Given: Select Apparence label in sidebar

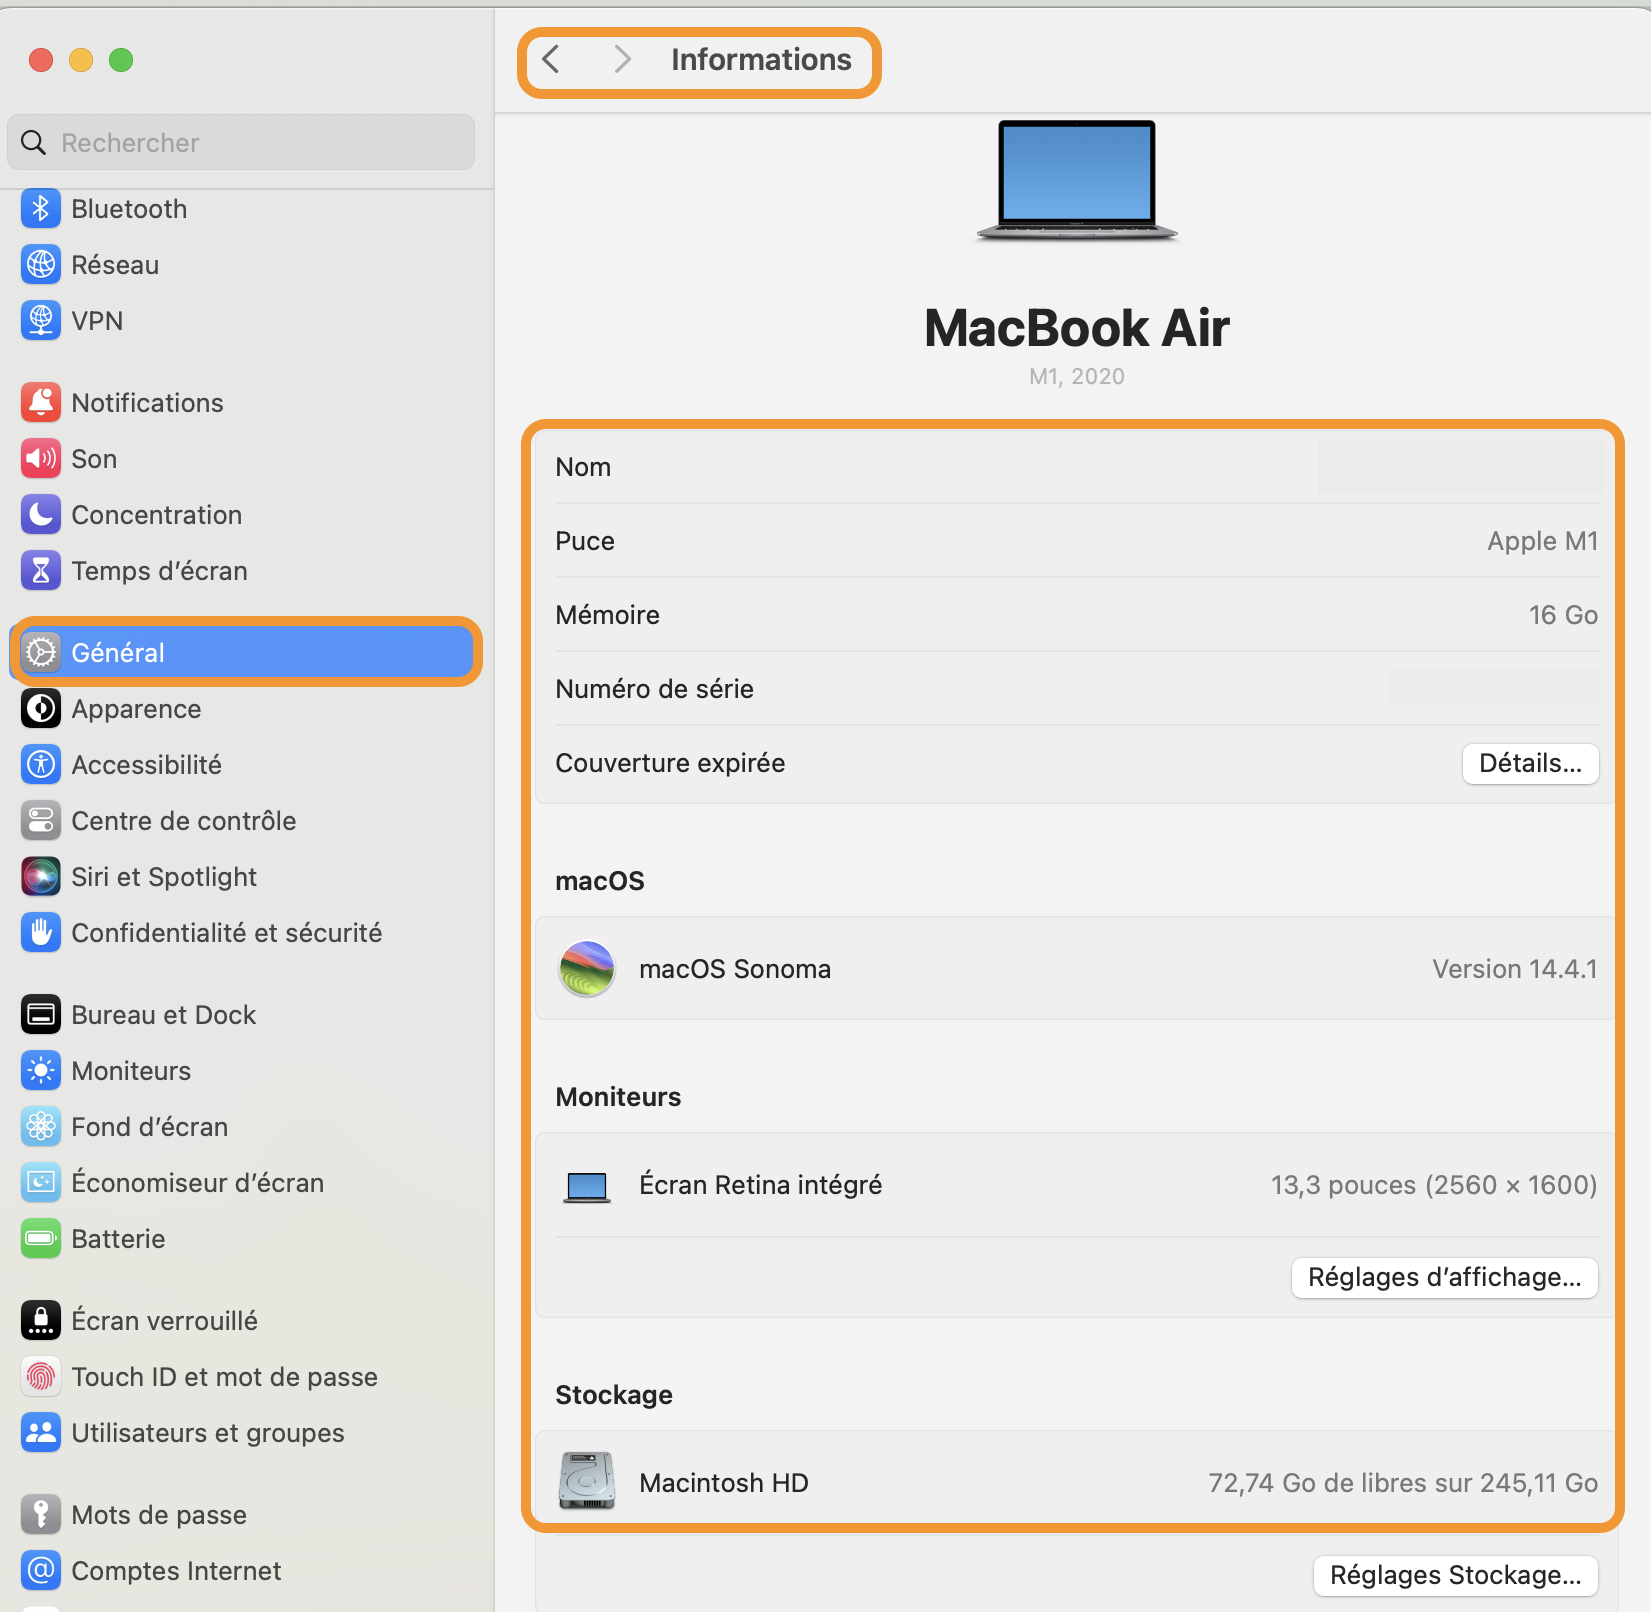Looking at the screenshot, I should pyautogui.click(x=136, y=709).
